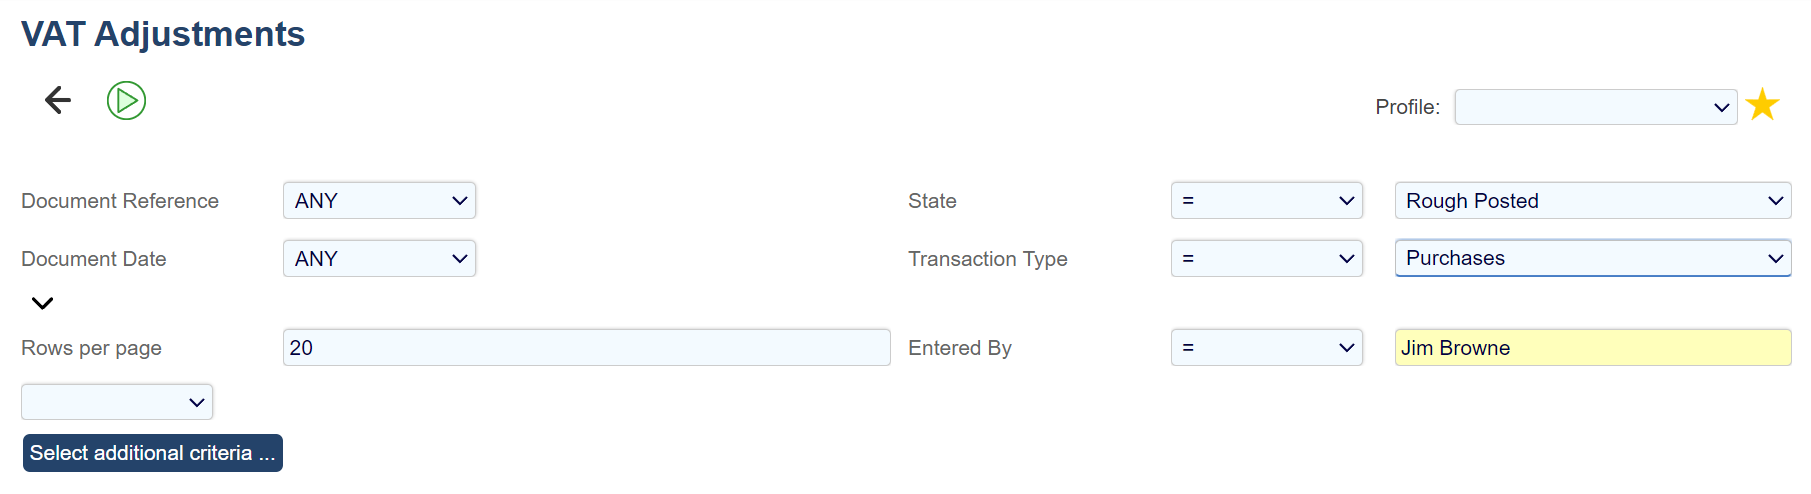Click the back arrow icon
1811x494 pixels.
(58, 100)
